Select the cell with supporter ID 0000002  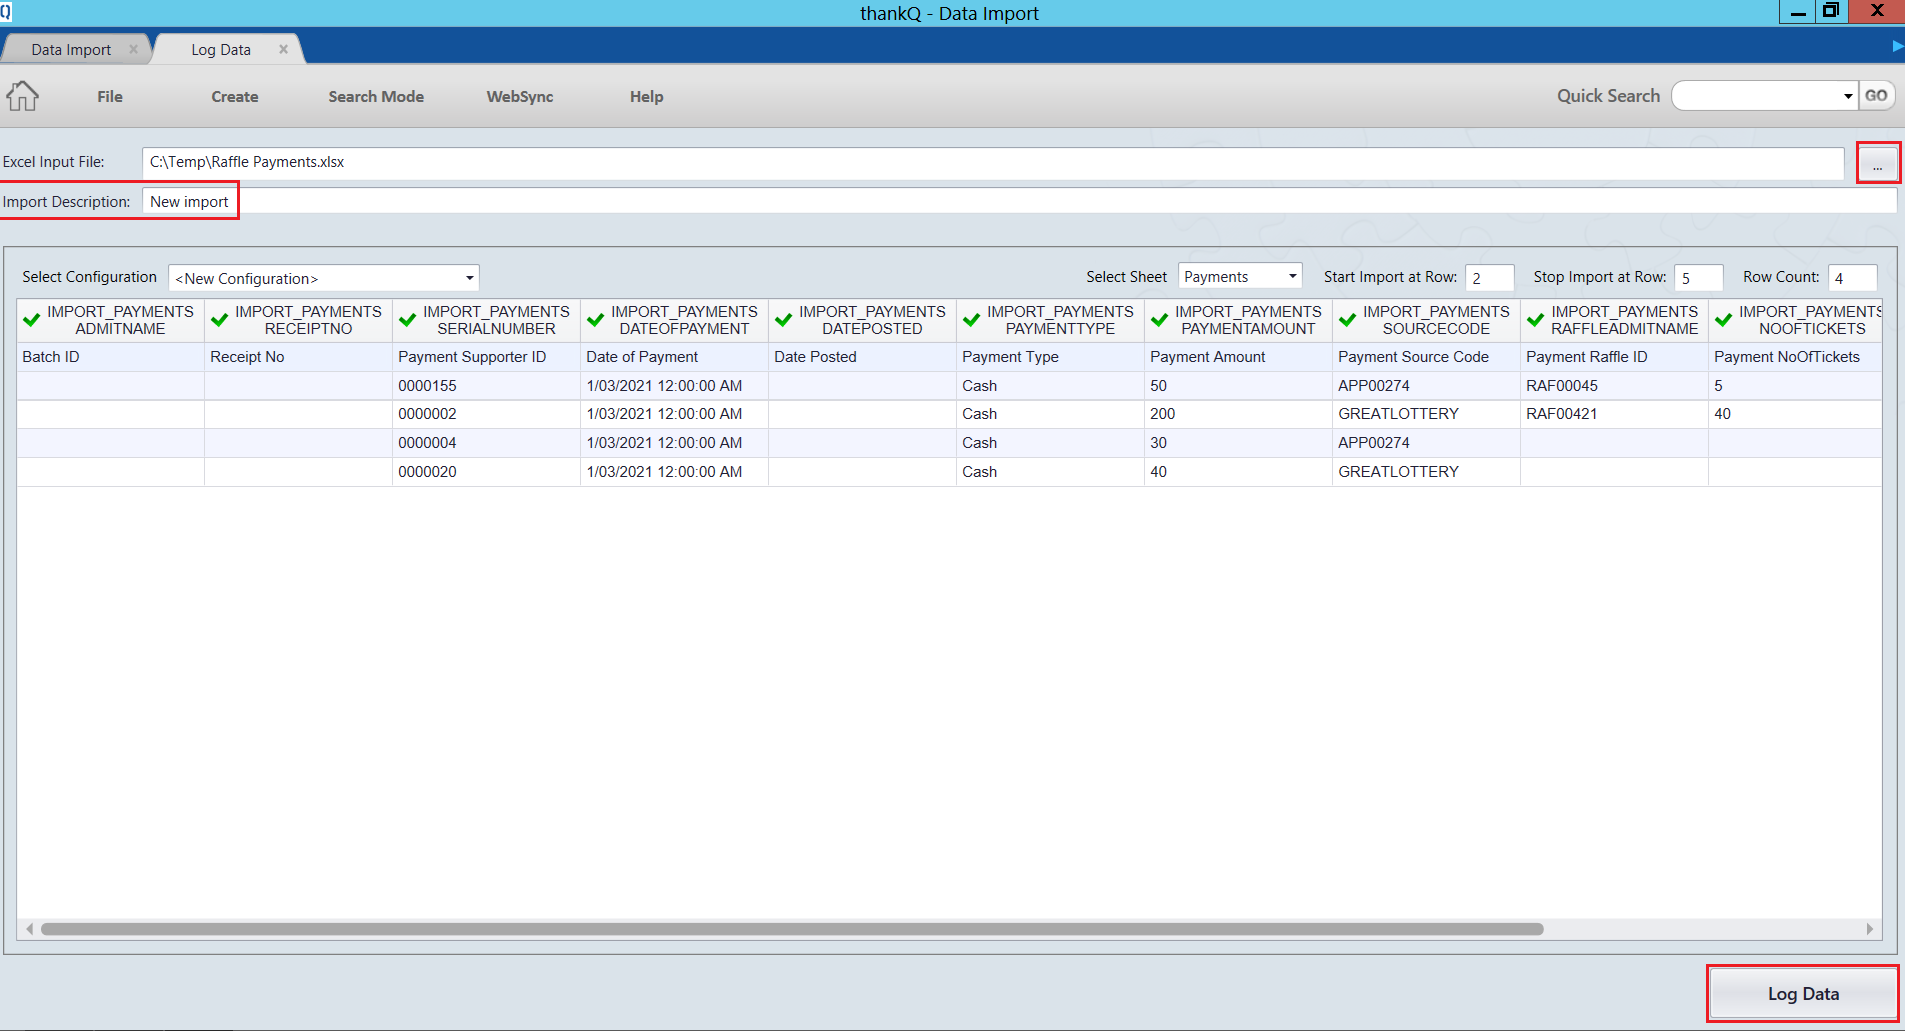click(x=486, y=414)
